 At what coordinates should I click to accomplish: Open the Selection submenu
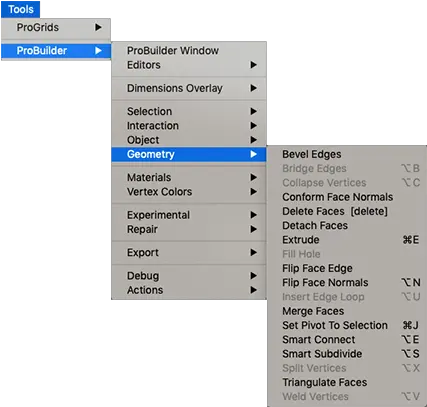pos(189,111)
